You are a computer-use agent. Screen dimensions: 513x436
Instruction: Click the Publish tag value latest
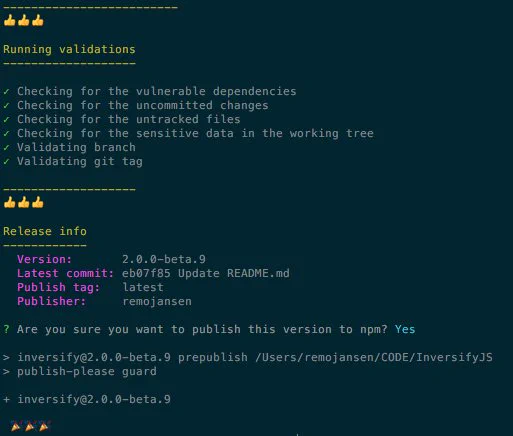pos(143,287)
